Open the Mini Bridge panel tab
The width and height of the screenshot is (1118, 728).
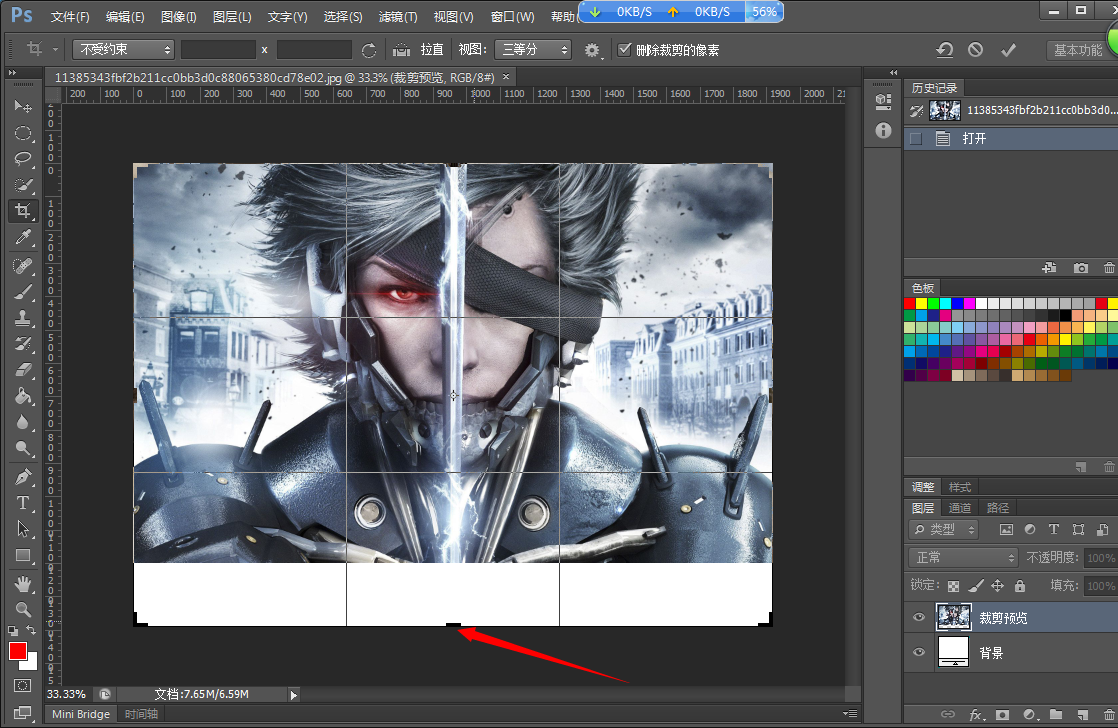[x=81, y=714]
